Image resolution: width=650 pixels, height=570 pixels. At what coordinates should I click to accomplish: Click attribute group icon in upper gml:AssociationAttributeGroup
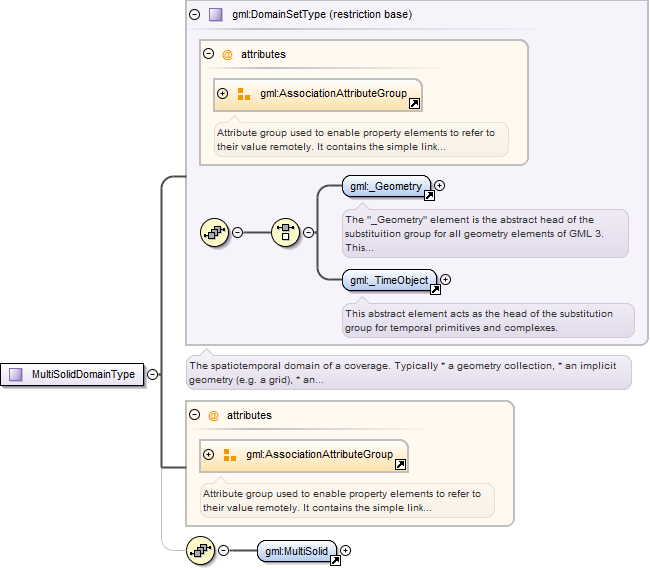pyautogui.click(x=244, y=94)
